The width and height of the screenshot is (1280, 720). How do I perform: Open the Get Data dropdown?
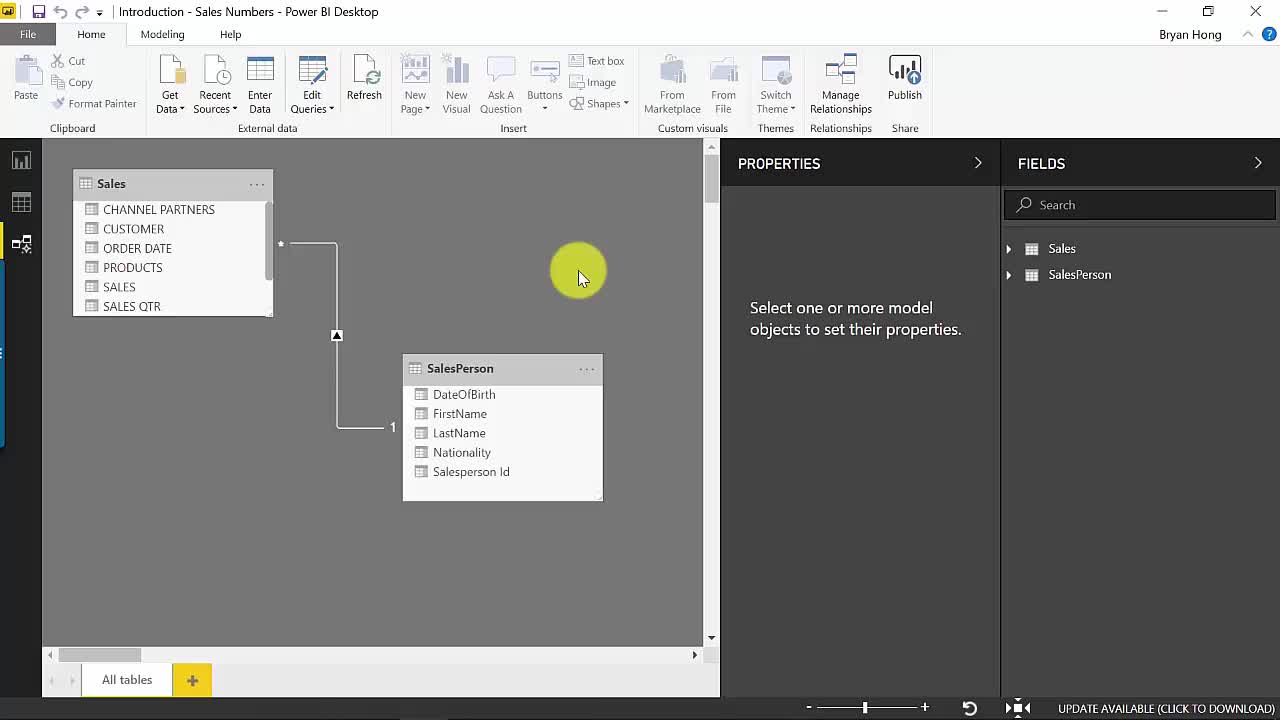170,102
